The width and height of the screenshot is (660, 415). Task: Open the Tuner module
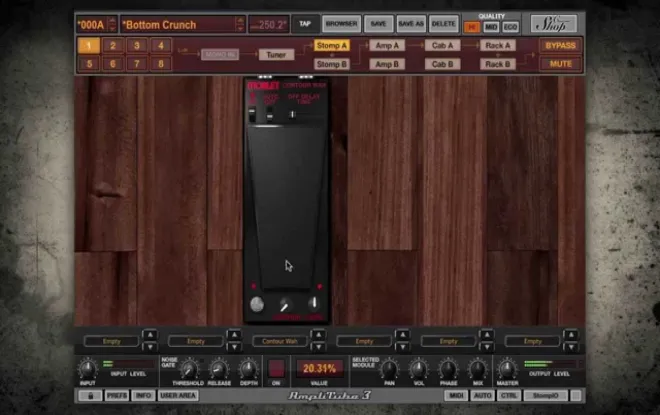(276, 55)
